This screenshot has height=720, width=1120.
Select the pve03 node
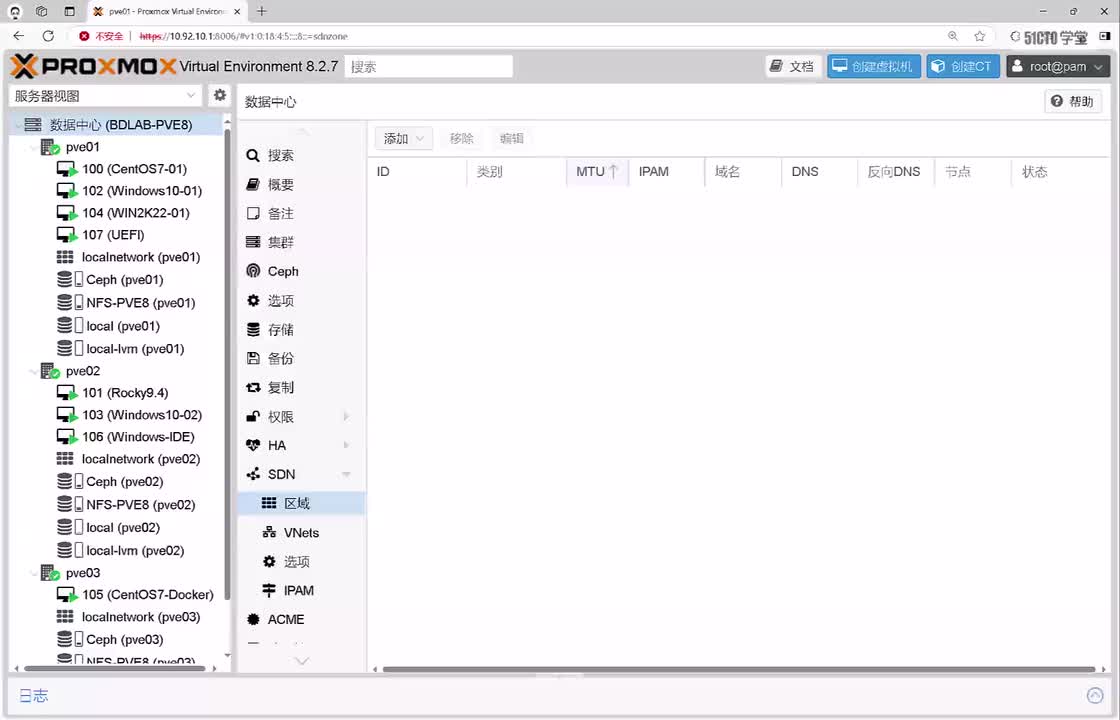82,573
